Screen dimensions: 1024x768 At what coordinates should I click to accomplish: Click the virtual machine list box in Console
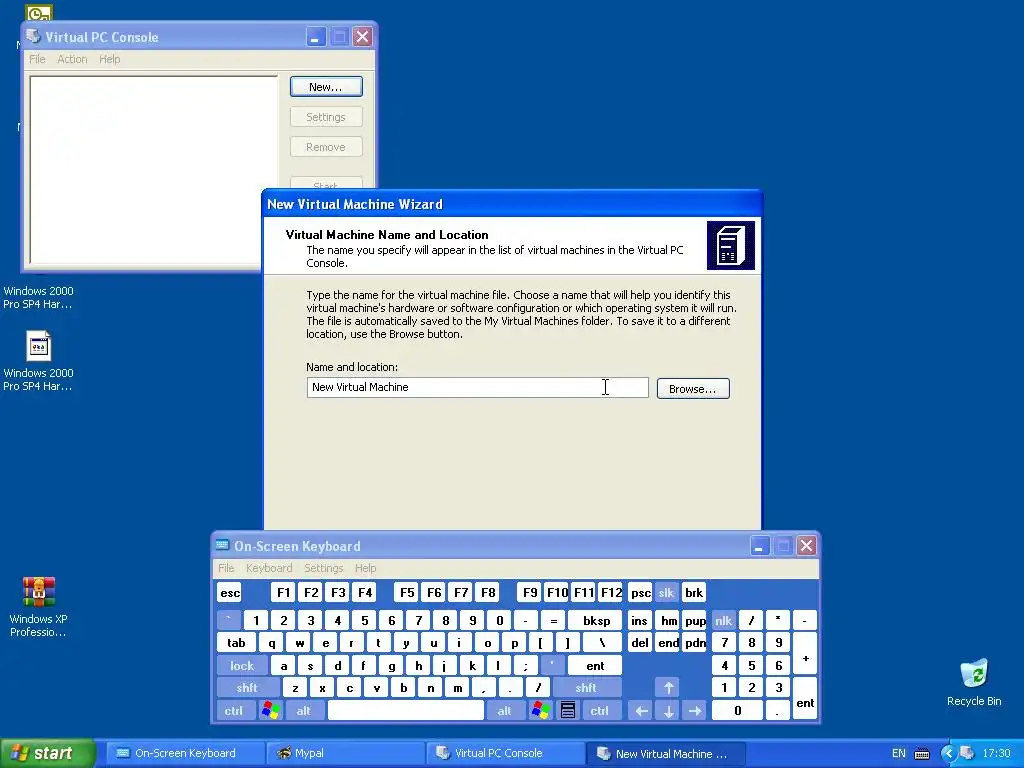coord(153,170)
